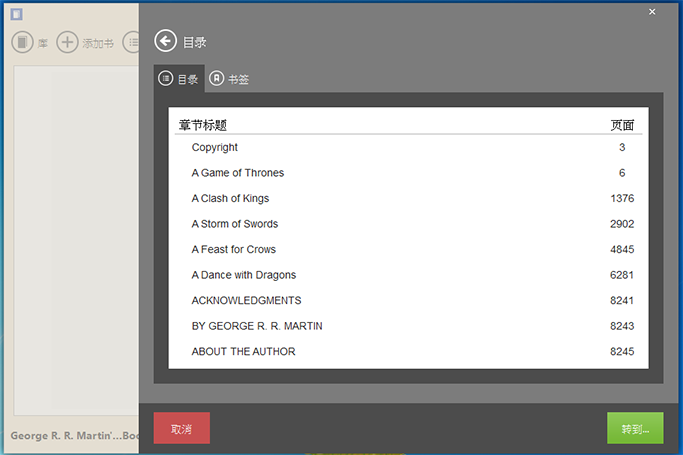Click the 添加书 plus icon
Image resolution: width=683 pixels, height=455 pixels.
pos(67,43)
